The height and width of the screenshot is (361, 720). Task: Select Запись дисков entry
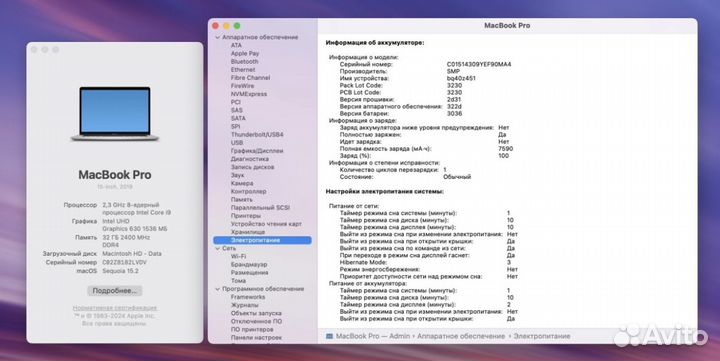pyautogui.click(x=252, y=167)
